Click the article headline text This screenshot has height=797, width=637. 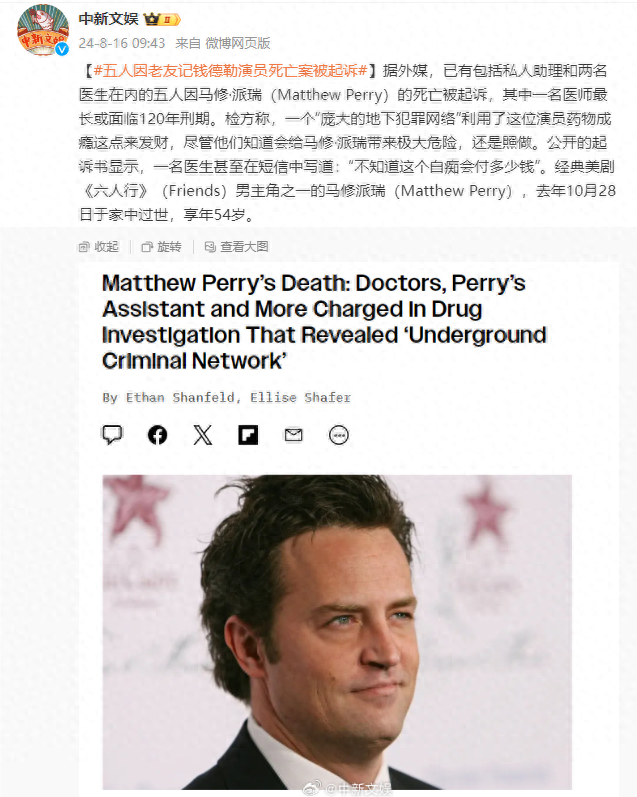pyautogui.click(x=324, y=322)
